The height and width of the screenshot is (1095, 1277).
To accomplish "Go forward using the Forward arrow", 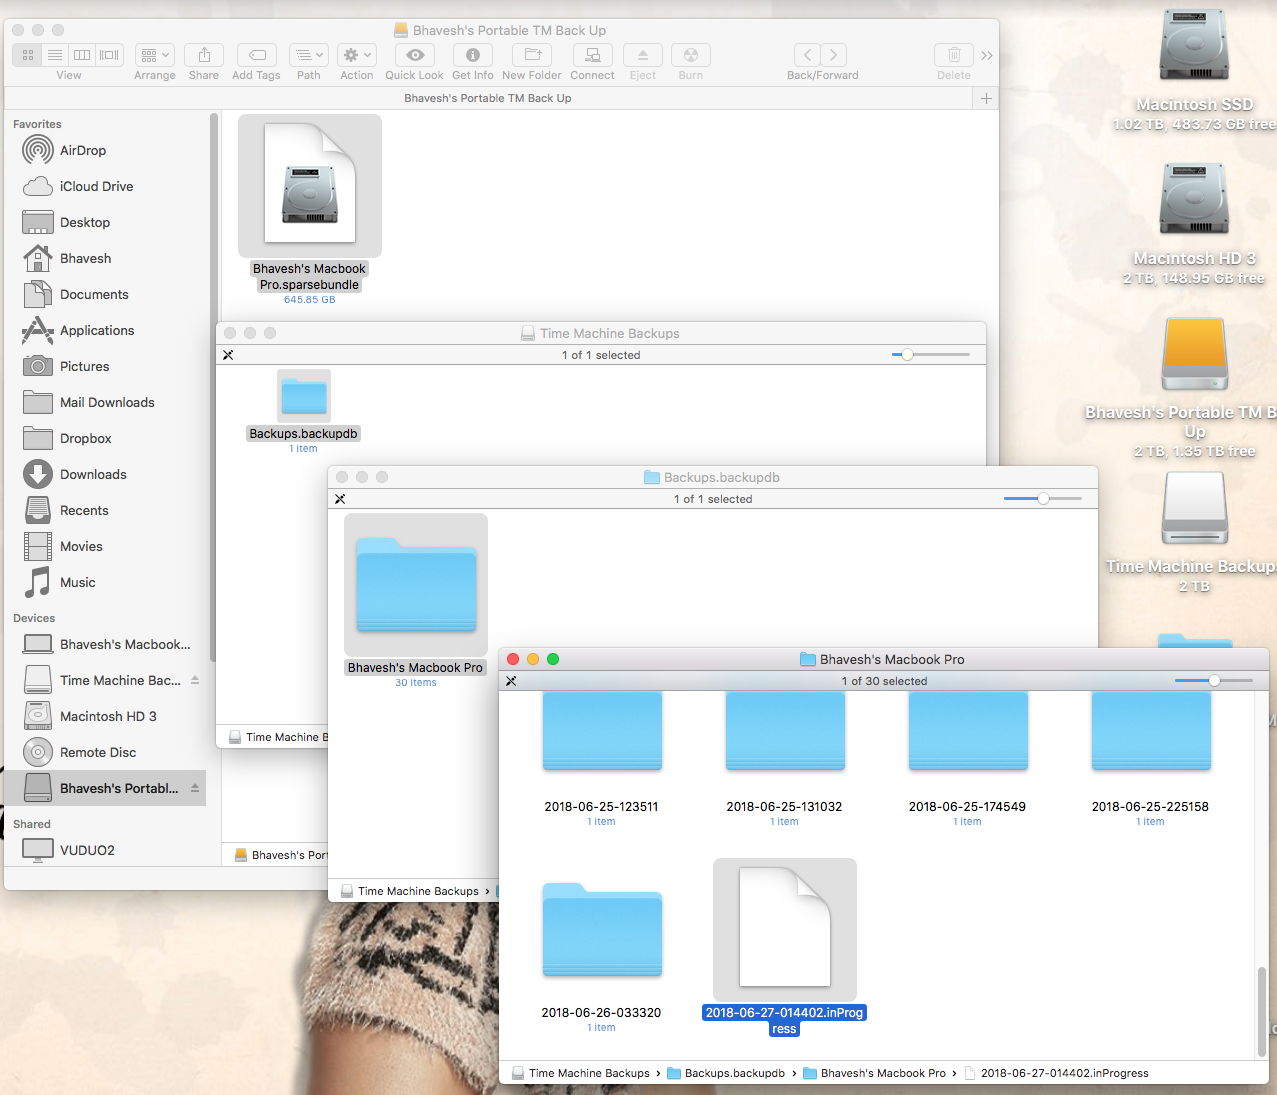I will tap(834, 55).
